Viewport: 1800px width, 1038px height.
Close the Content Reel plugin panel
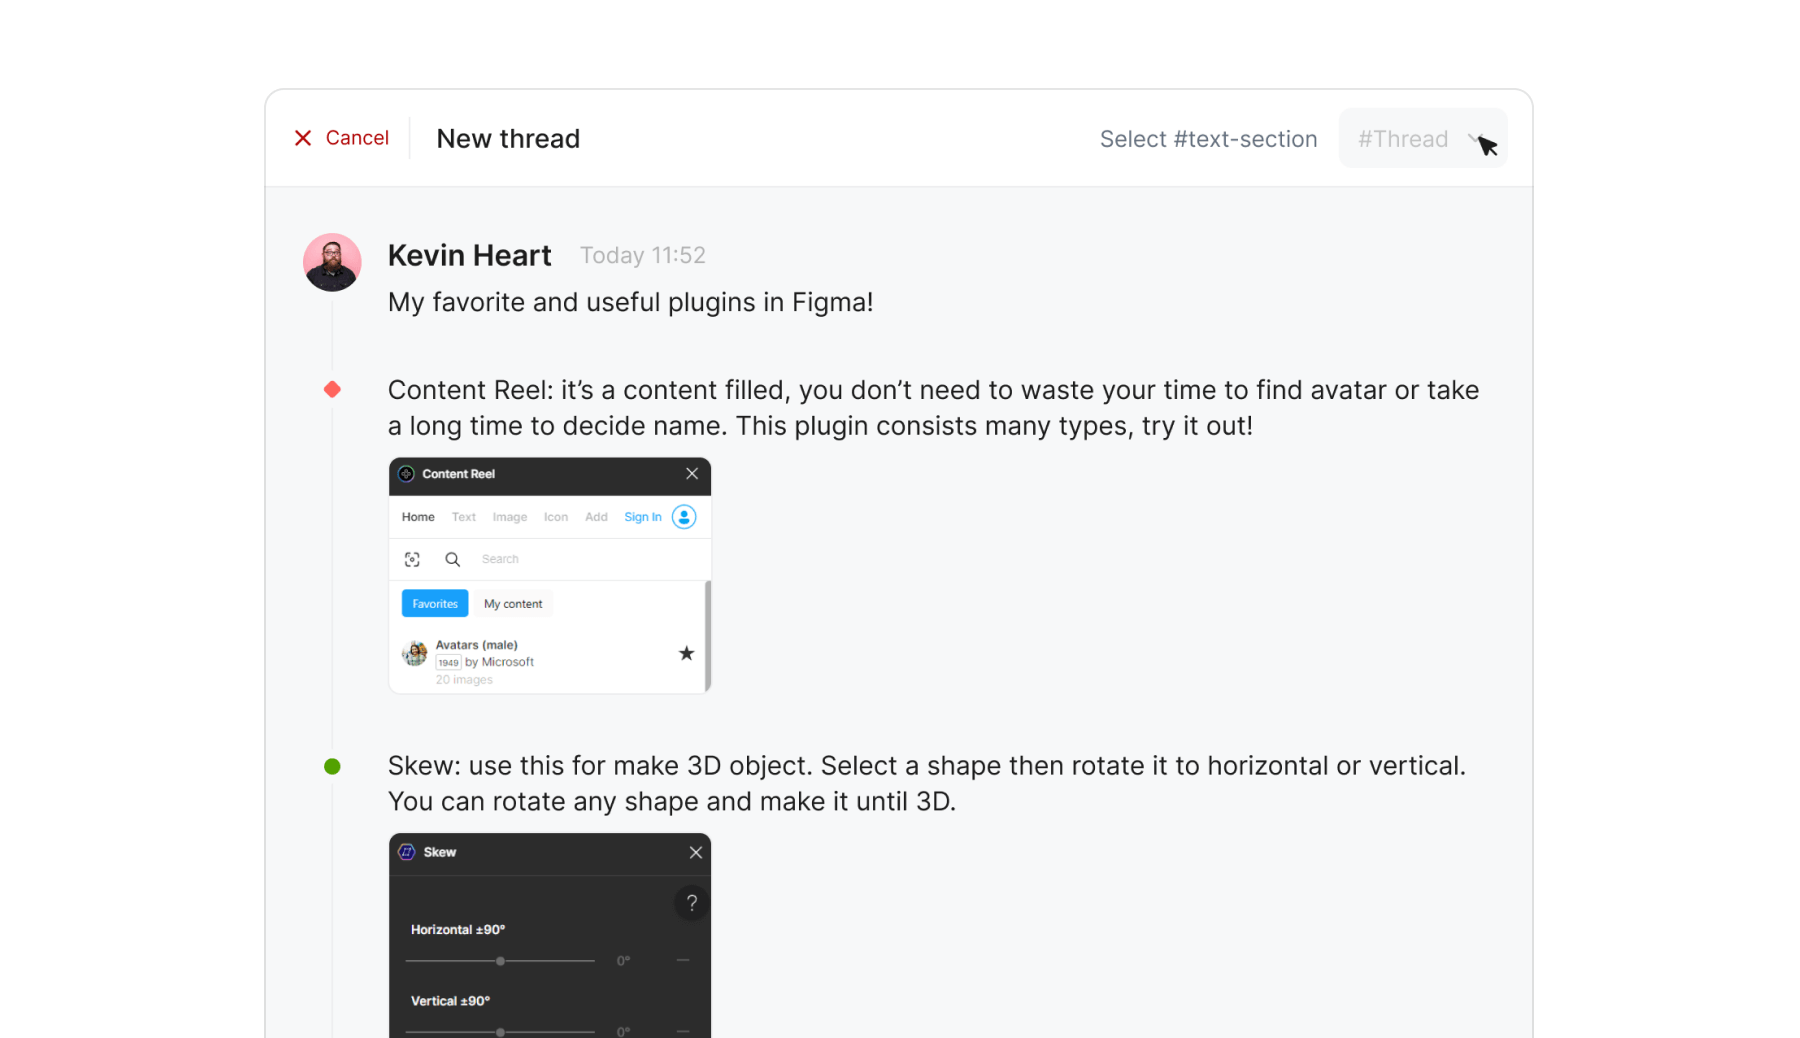click(692, 474)
